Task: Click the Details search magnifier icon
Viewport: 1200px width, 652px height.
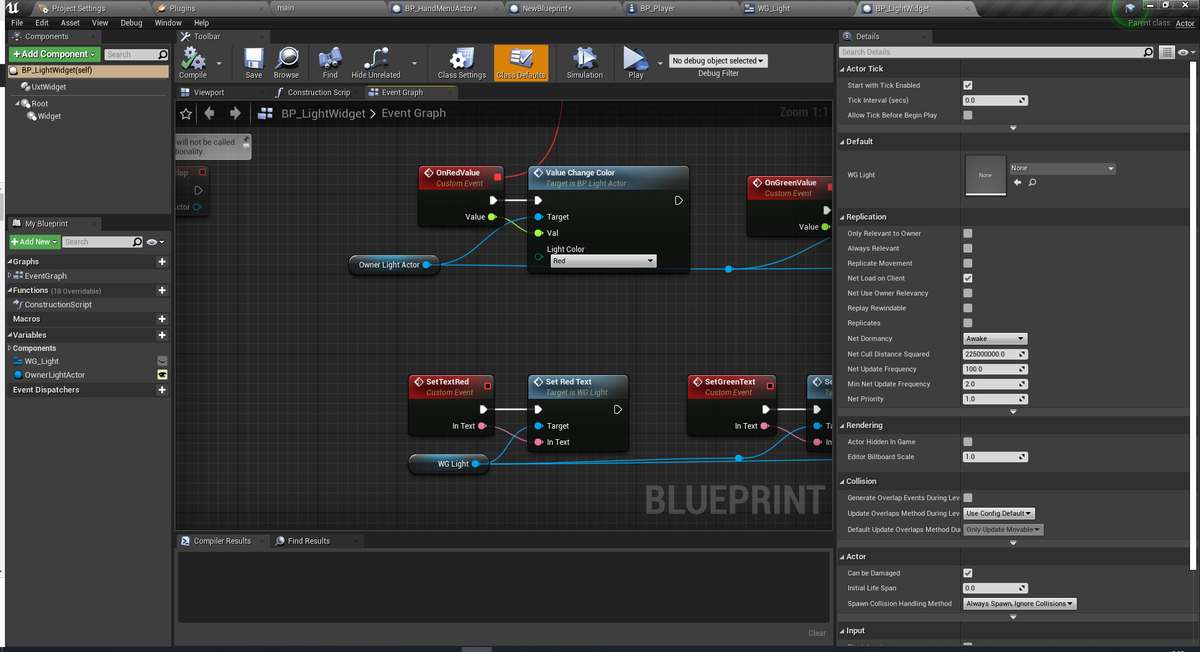Action: click(1148, 52)
